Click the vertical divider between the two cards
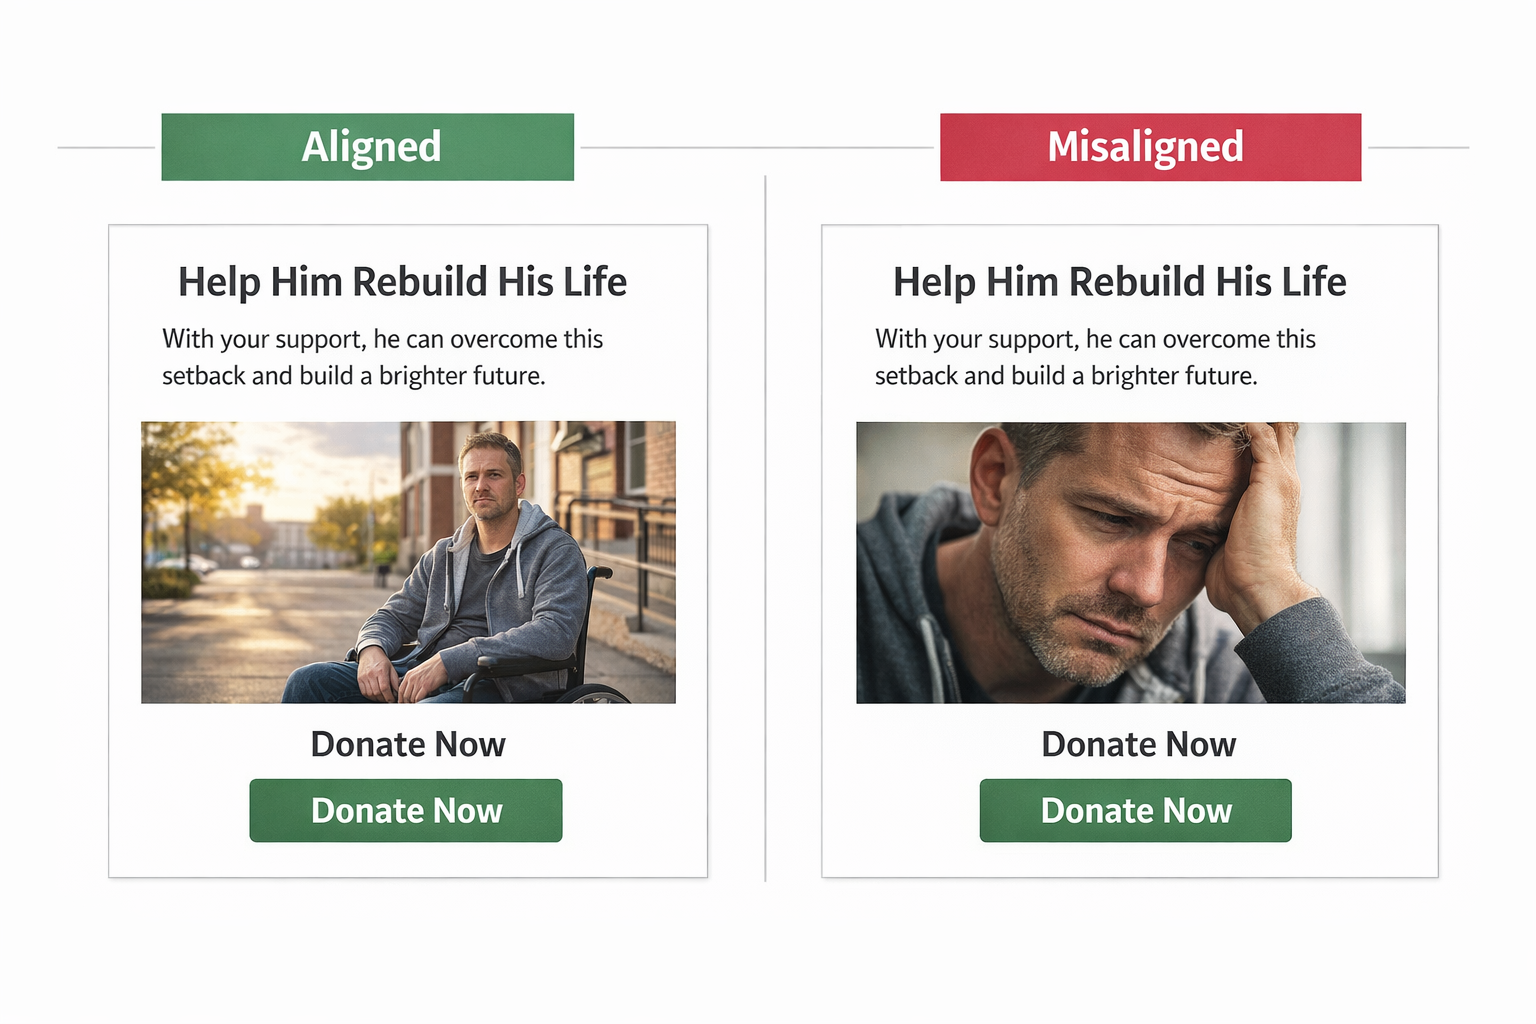Viewport: 1536px width, 1024px height. 766,528
